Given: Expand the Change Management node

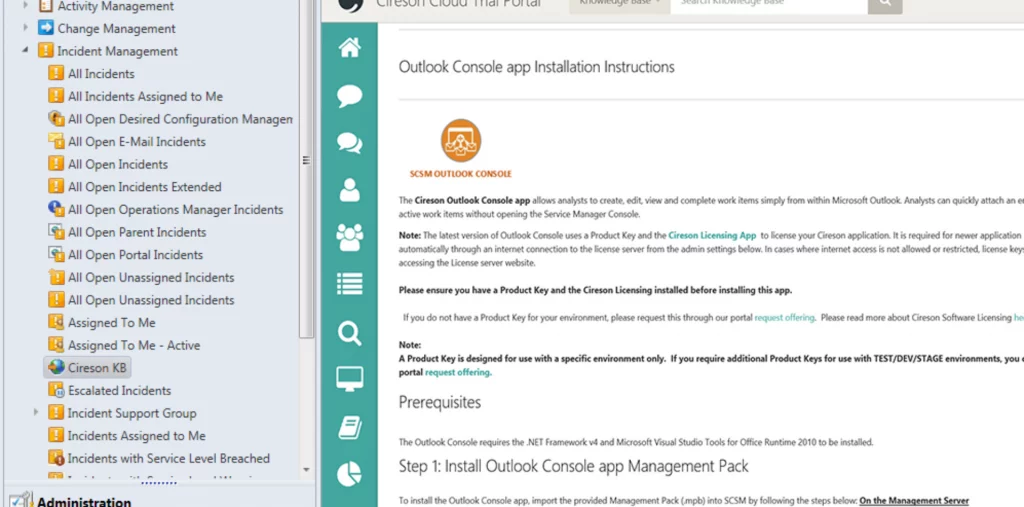Looking at the screenshot, I should point(25,28).
